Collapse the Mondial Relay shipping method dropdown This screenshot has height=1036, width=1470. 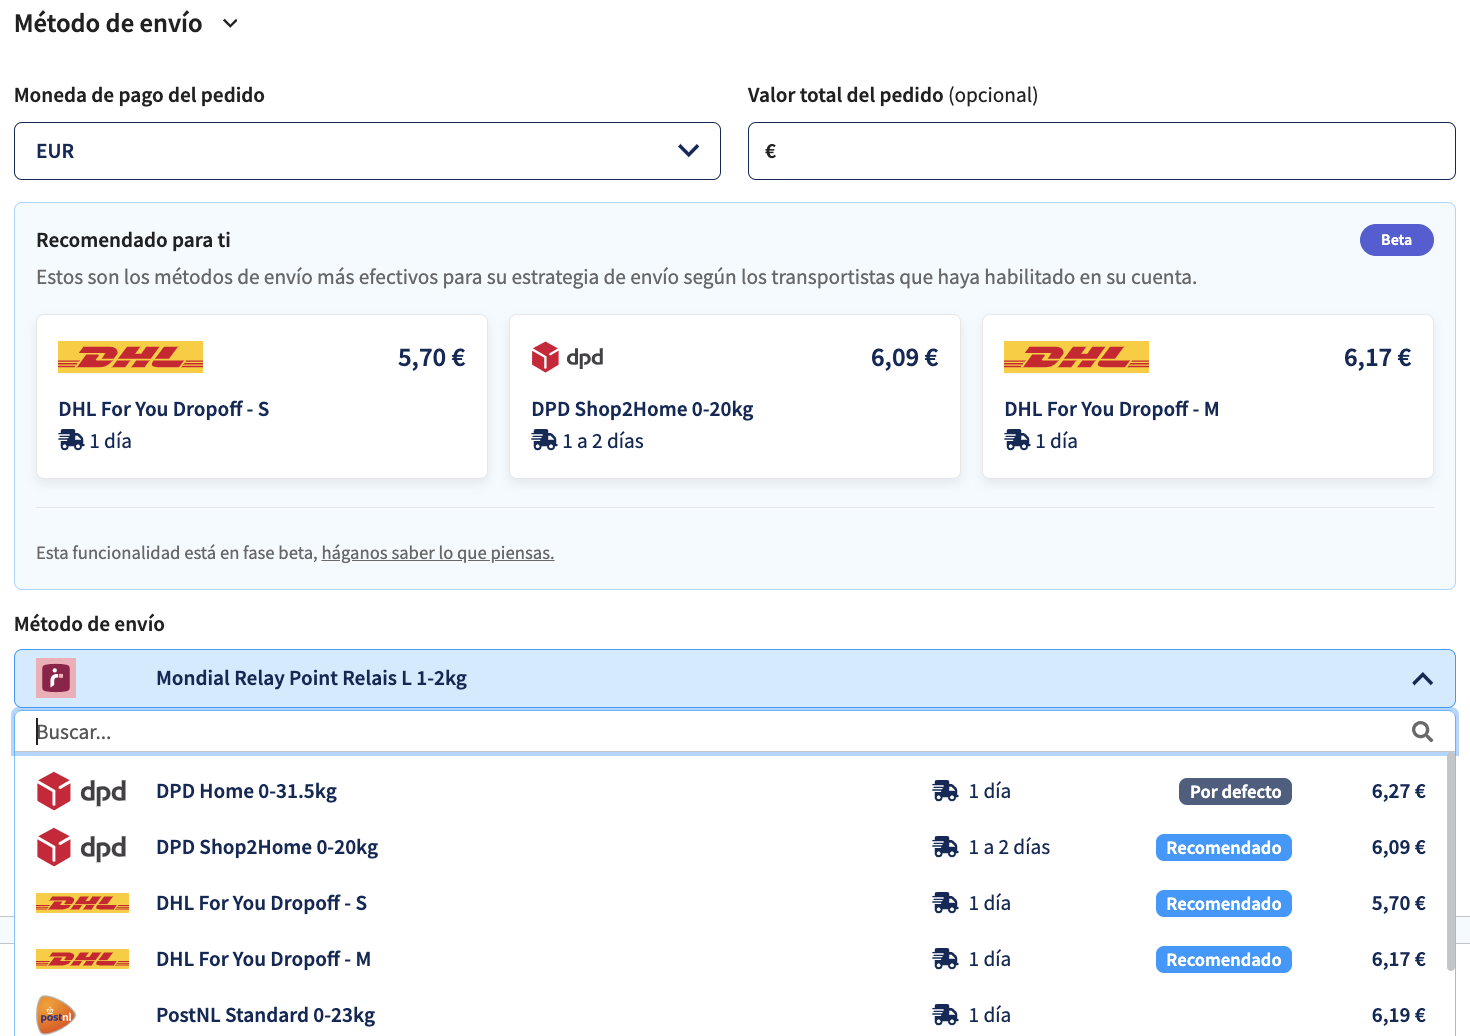1422,679
